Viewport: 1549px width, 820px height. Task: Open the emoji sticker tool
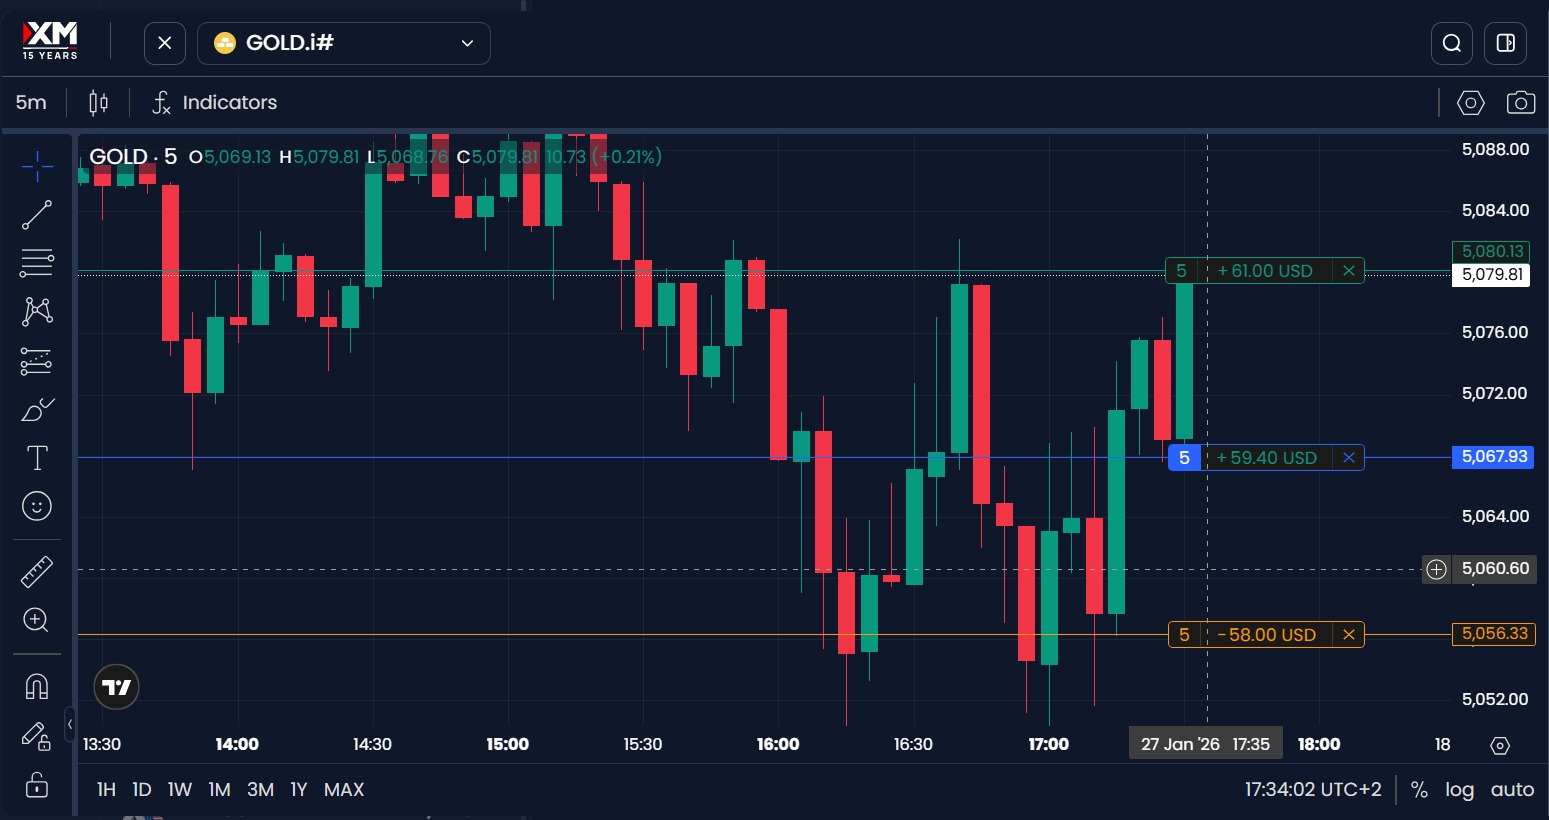[x=37, y=506]
